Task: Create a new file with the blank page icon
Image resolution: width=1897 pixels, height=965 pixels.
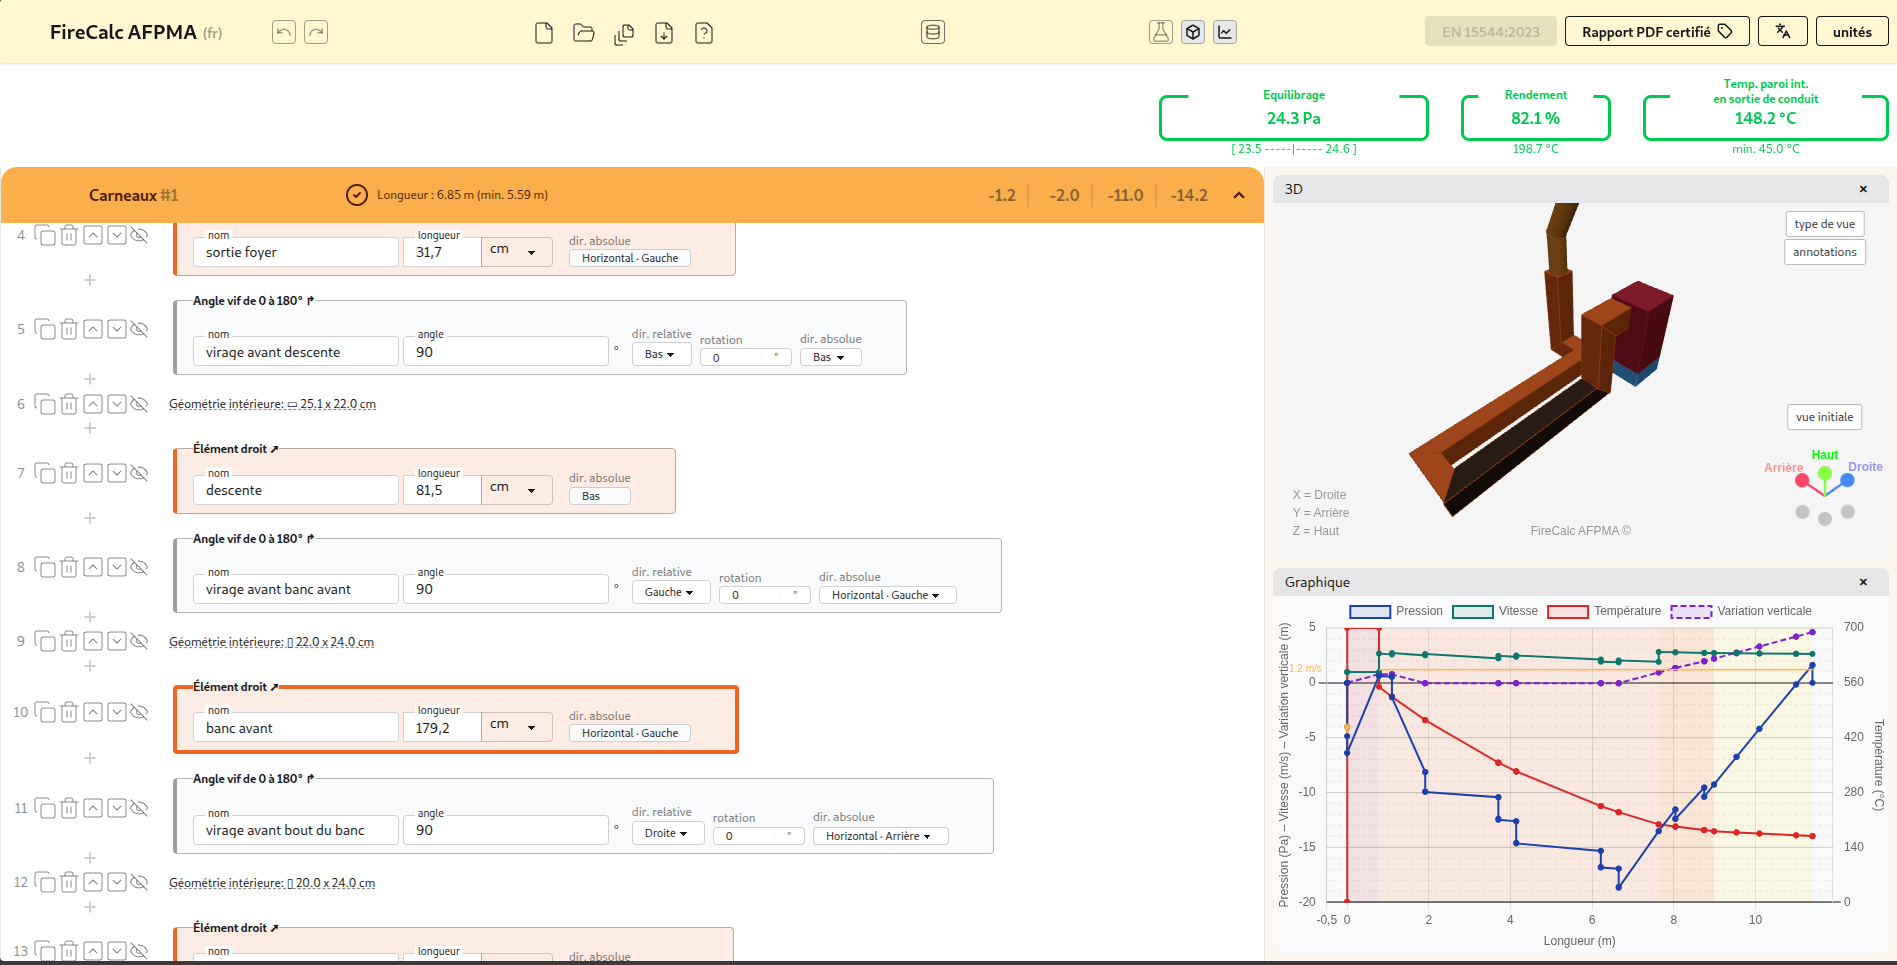Action: pos(544,33)
